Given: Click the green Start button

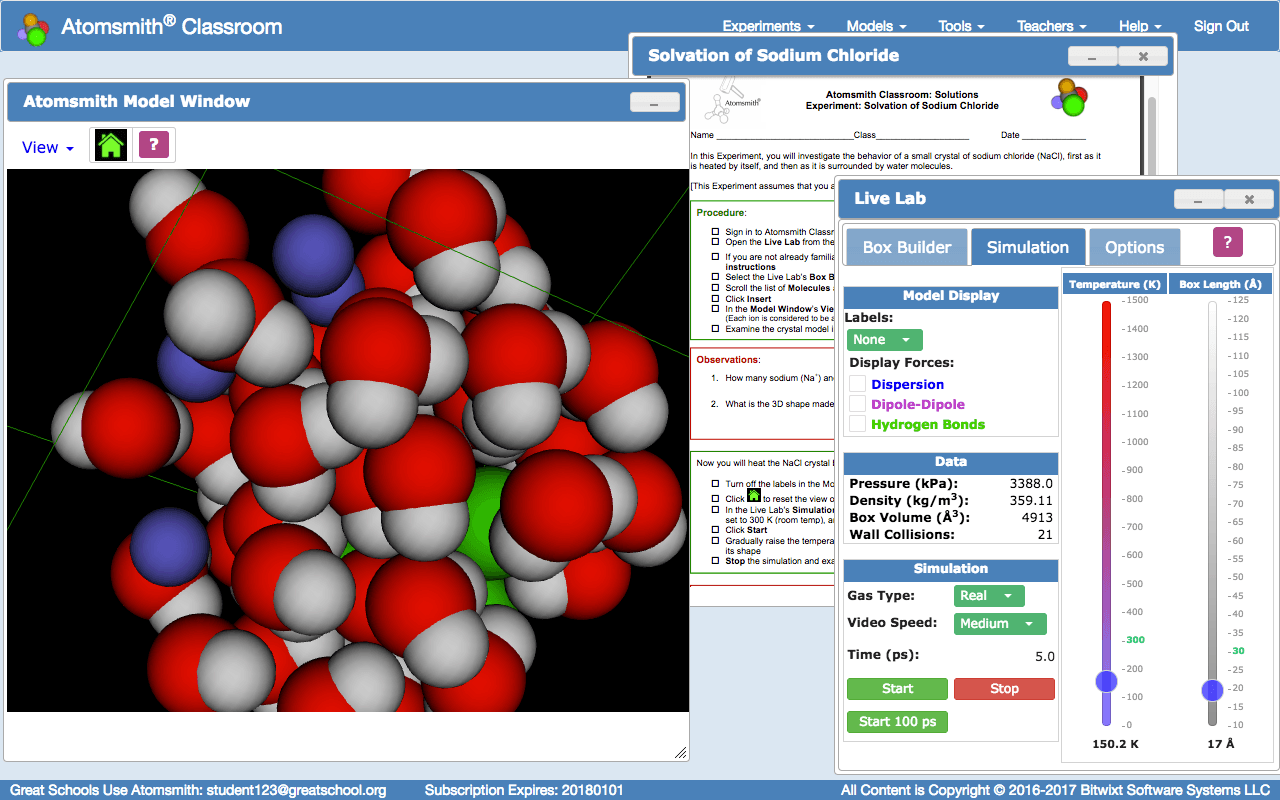Looking at the screenshot, I should (x=897, y=689).
